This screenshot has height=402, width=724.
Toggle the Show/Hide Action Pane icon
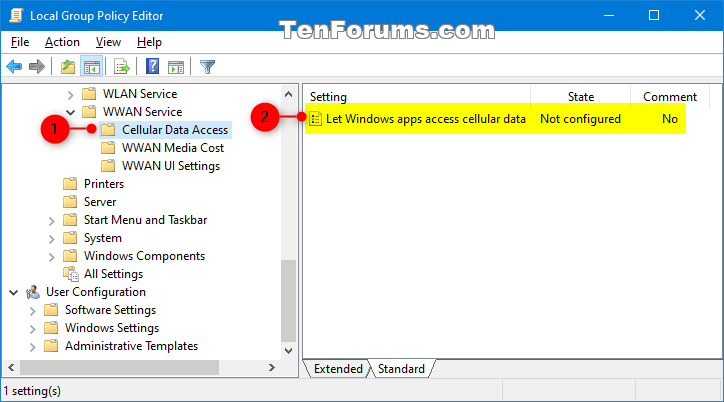click(176, 67)
